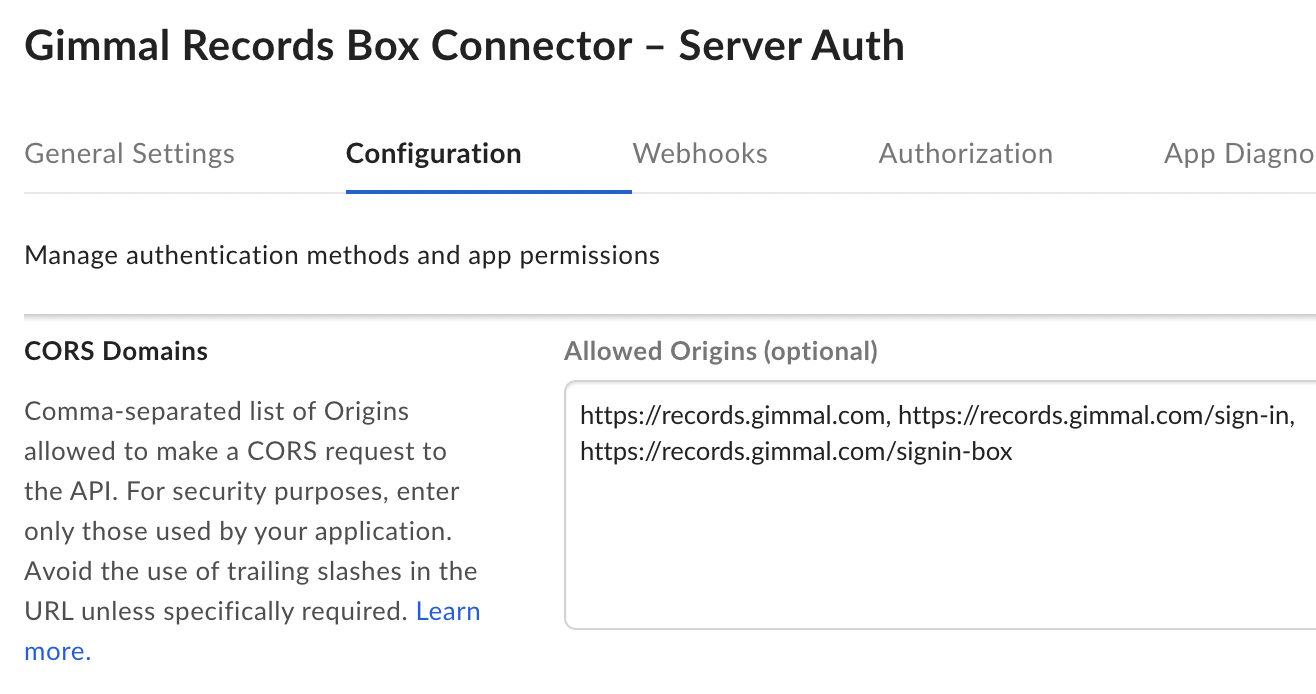Click the word more under Learn
This screenshot has width=1316, height=694.
[57, 652]
